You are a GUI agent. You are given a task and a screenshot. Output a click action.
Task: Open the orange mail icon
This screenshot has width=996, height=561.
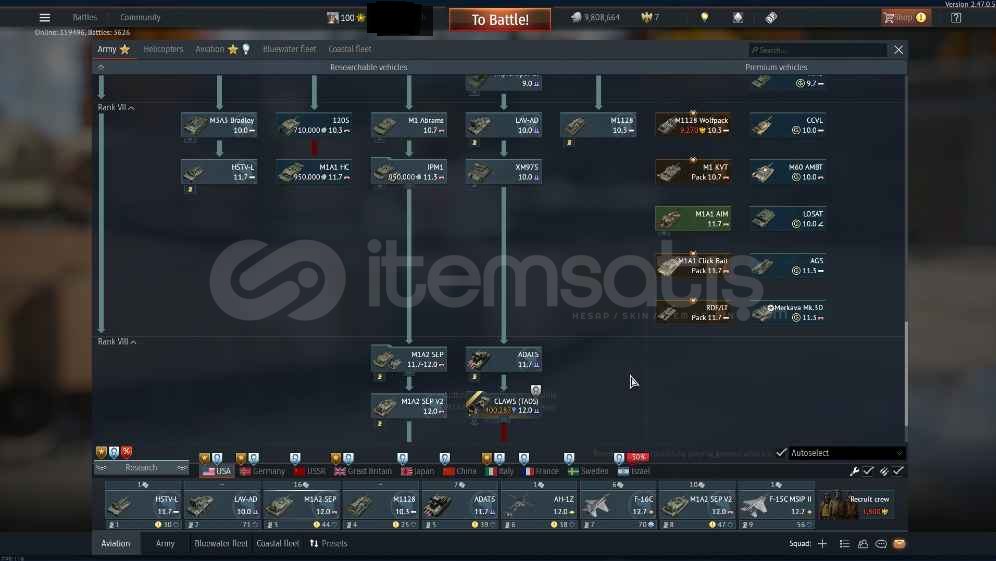[899, 544]
